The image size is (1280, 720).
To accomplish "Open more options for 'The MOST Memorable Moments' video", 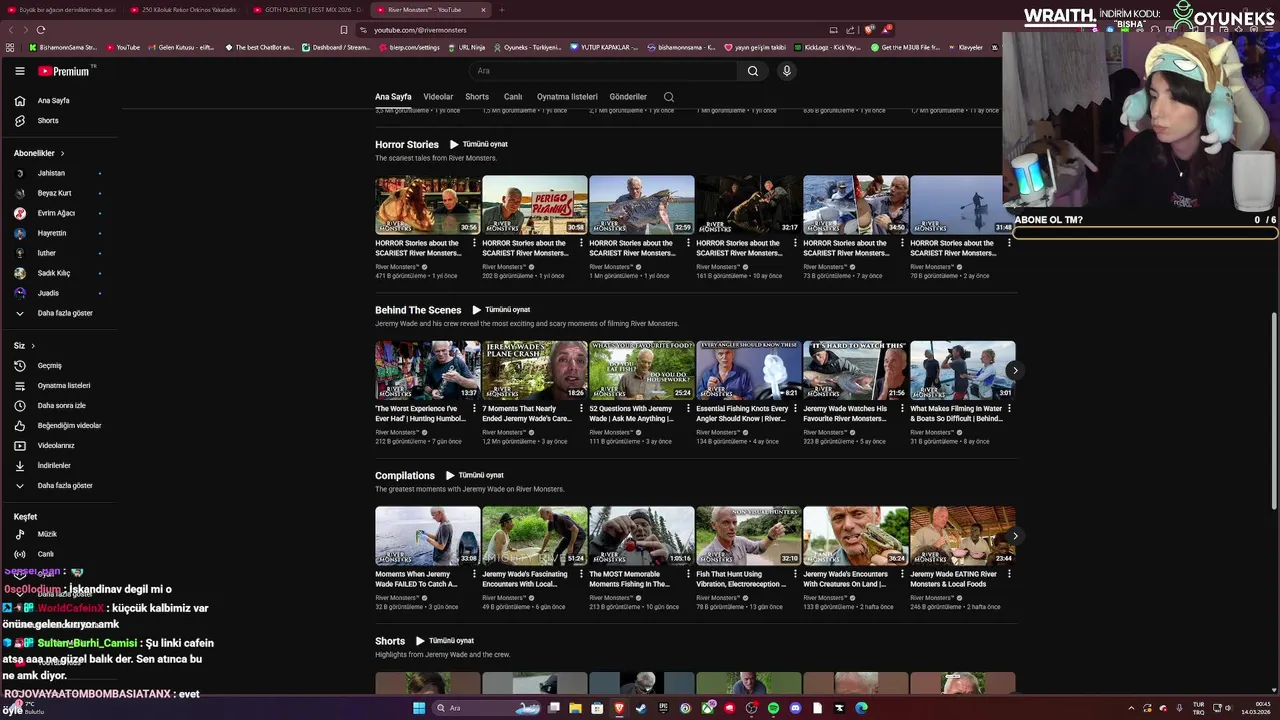I will pos(688,574).
